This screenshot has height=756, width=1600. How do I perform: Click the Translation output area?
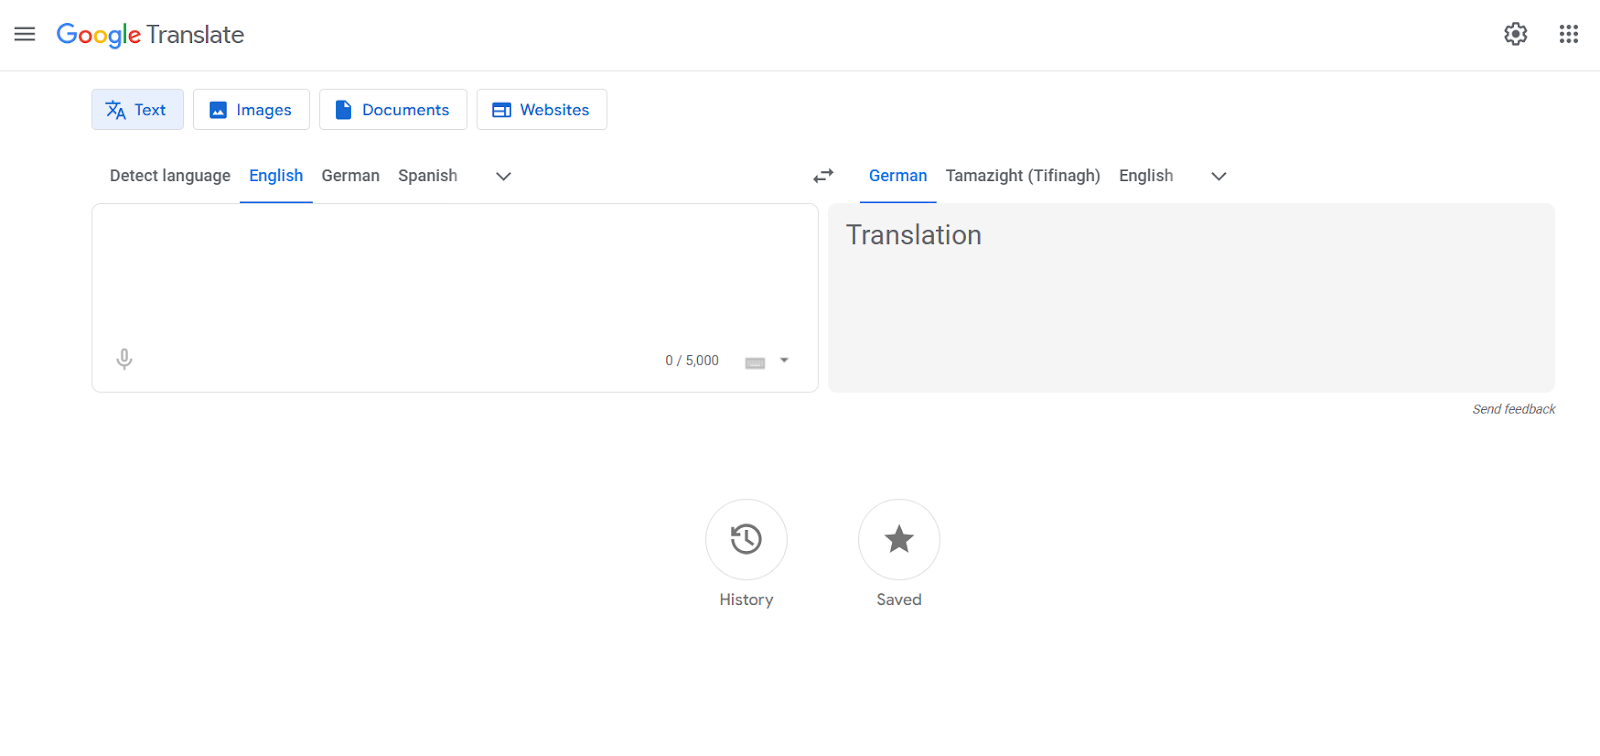click(1191, 298)
